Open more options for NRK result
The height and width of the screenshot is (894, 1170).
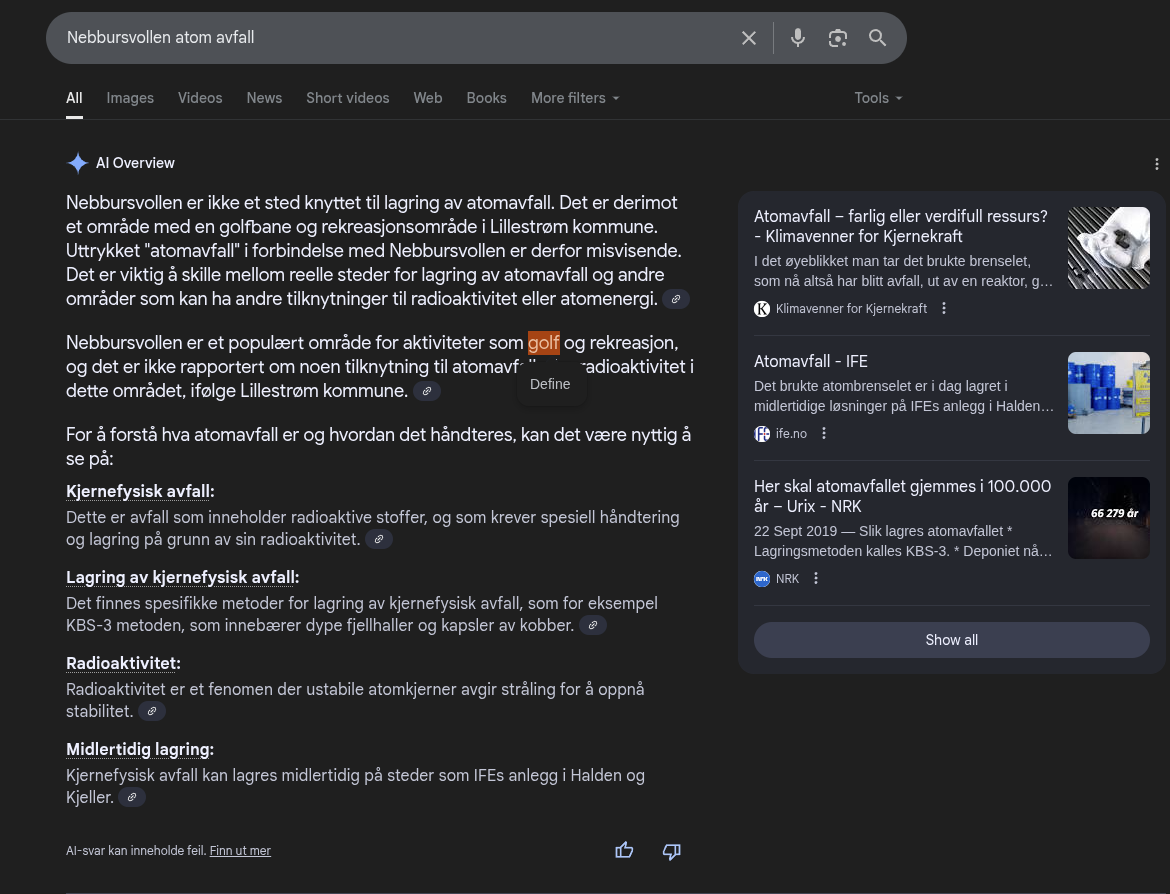816,578
